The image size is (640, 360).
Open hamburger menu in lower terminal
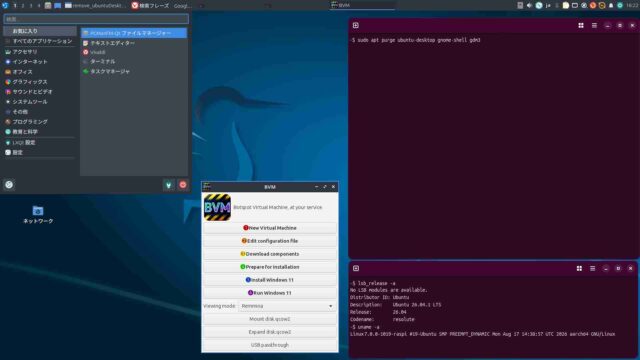[x=593, y=268]
